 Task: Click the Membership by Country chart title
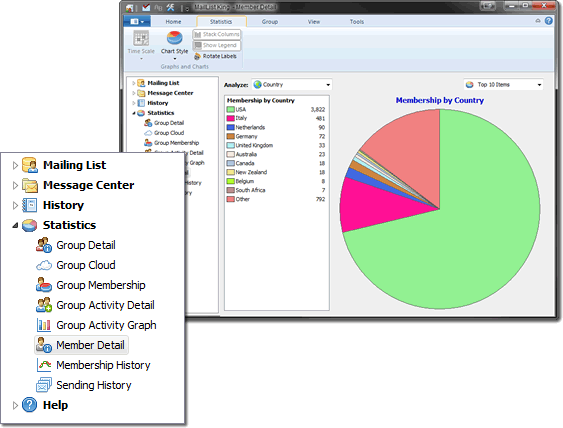[x=439, y=101]
